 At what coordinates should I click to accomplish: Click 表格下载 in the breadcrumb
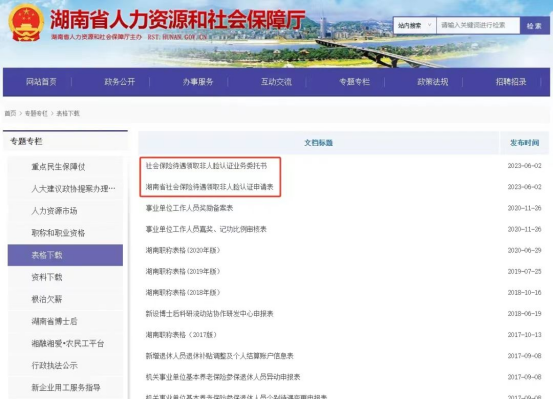point(68,113)
